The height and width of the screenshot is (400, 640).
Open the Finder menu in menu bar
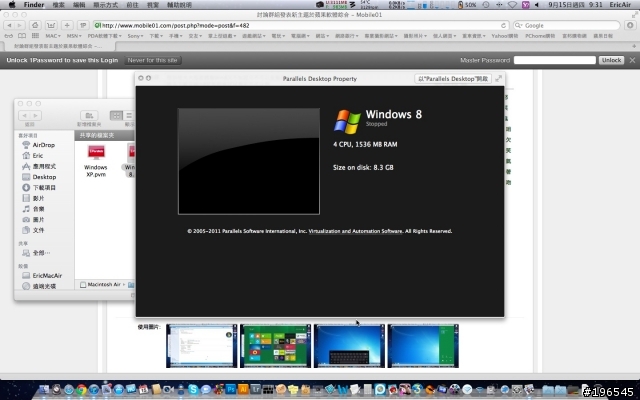pyautogui.click(x=34, y=5)
